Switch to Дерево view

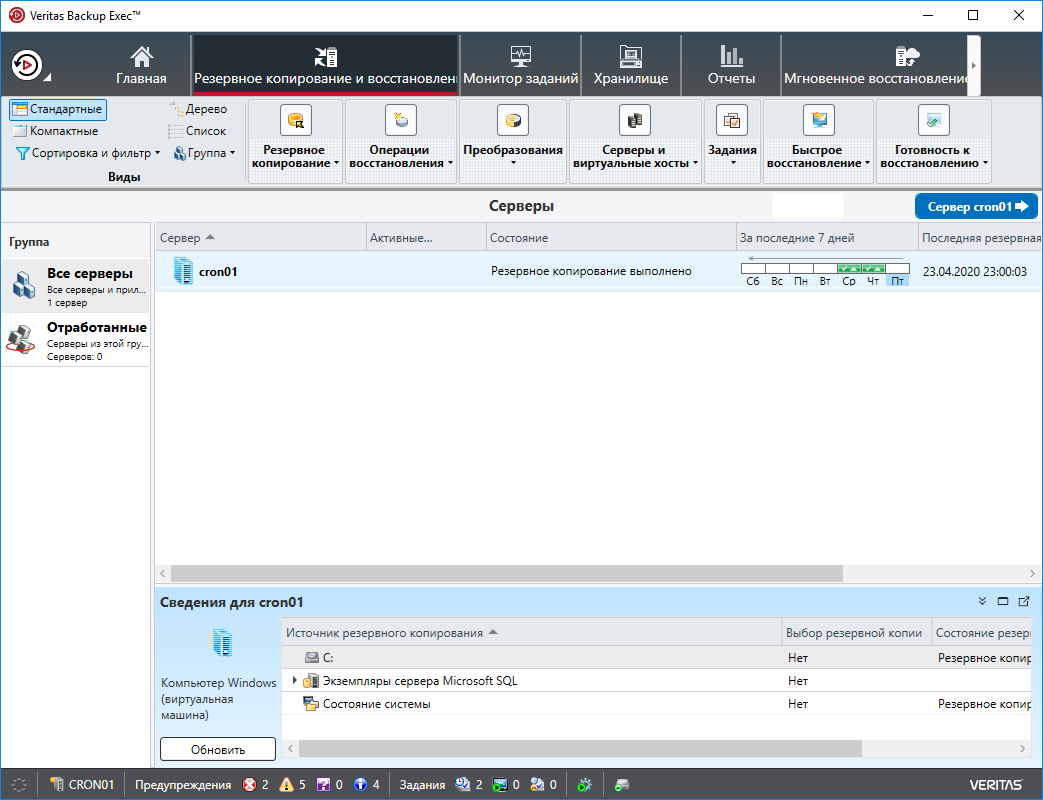[x=198, y=109]
